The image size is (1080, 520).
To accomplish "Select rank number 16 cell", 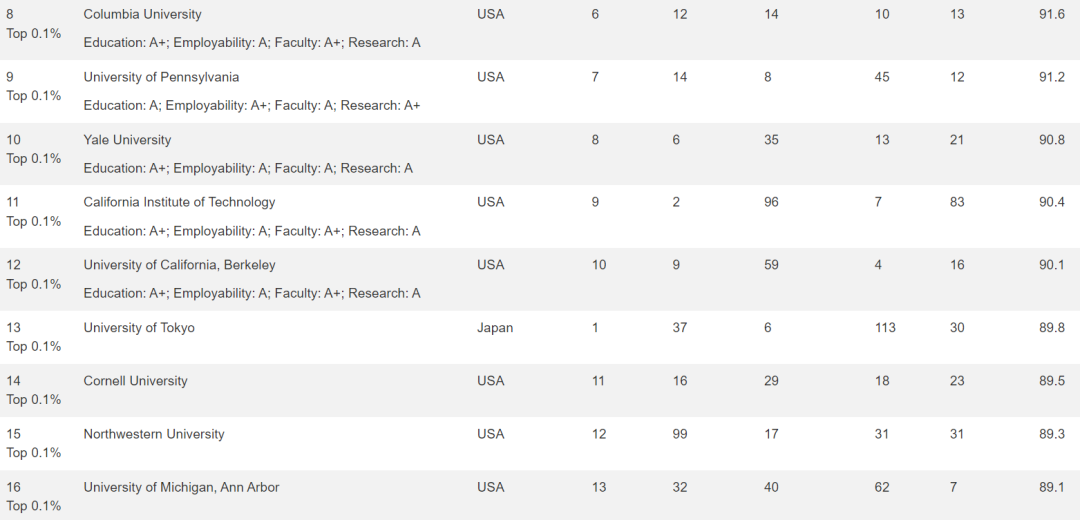I will tap(13, 488).
